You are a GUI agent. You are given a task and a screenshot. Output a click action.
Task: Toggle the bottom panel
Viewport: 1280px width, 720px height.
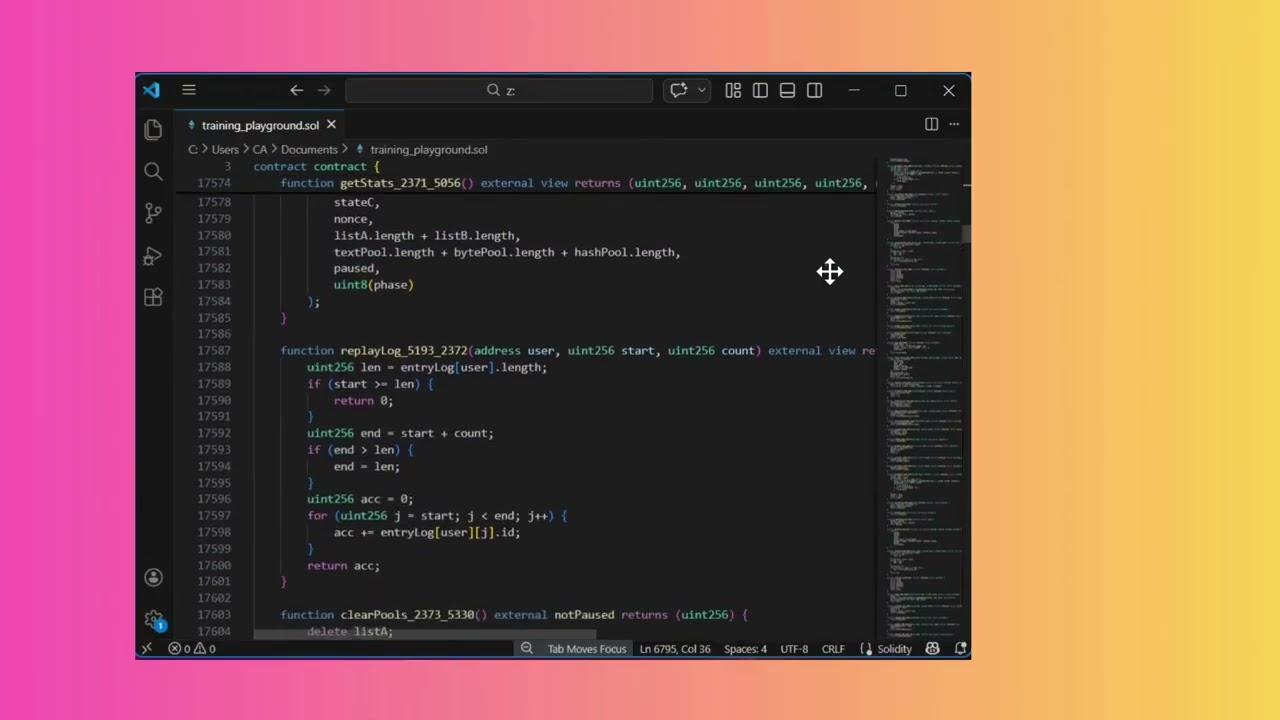(x=787, y=90)
